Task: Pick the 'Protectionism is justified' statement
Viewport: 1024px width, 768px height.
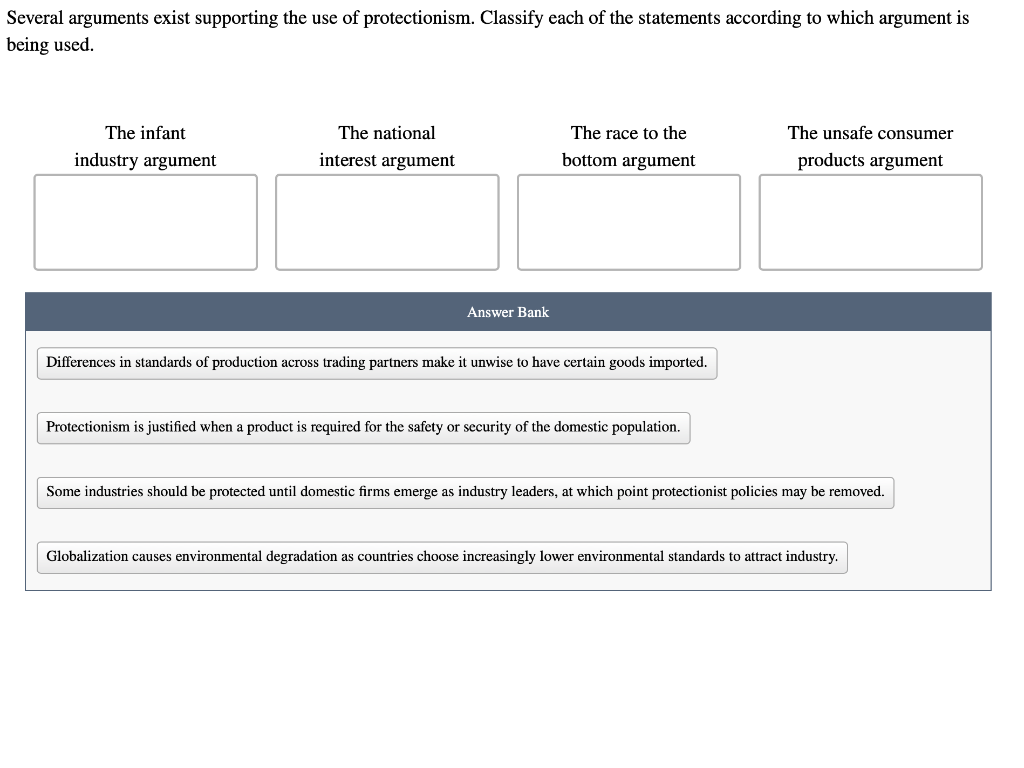Action: click(364, 428)
